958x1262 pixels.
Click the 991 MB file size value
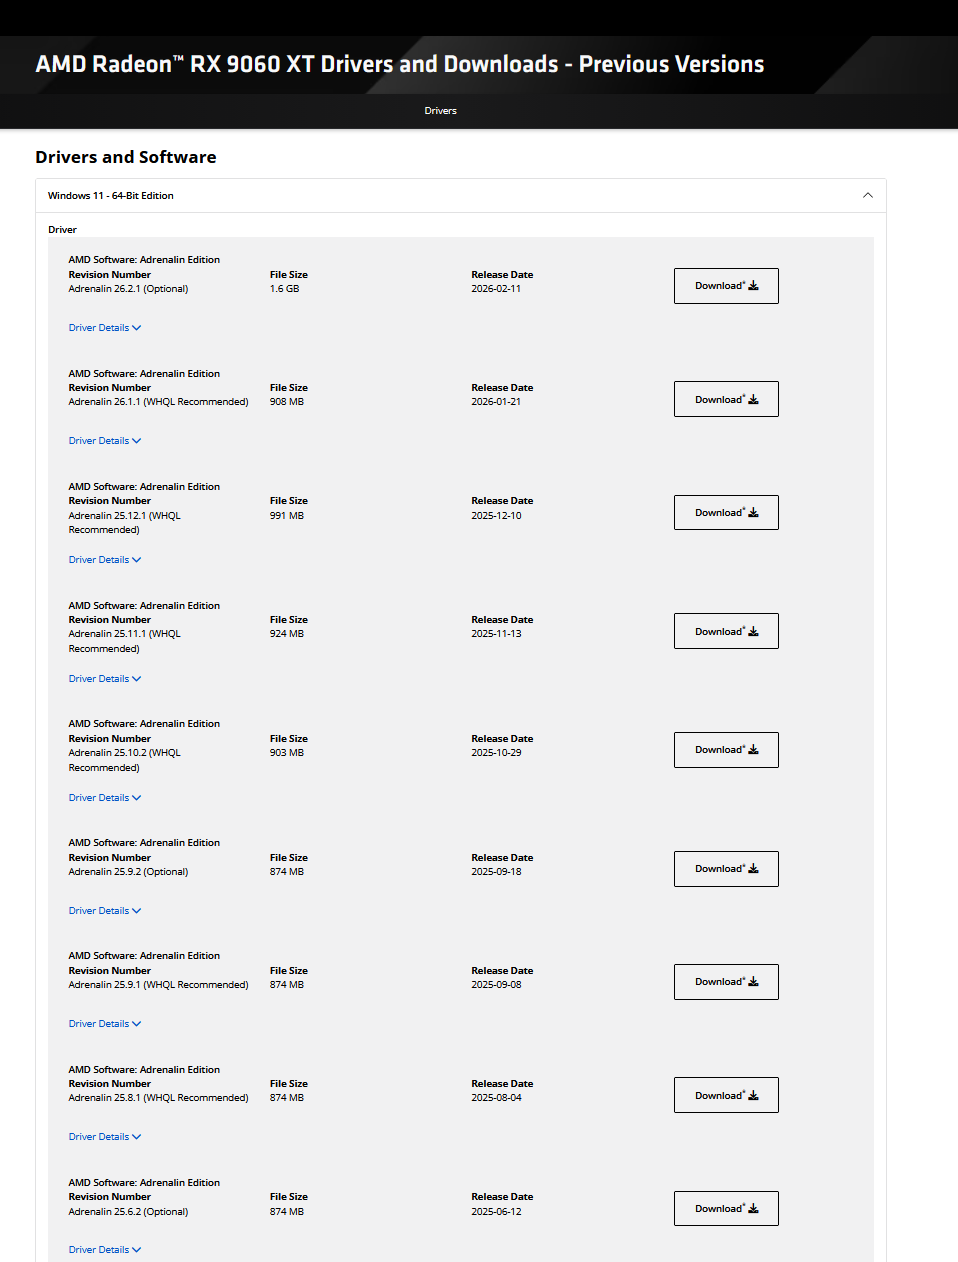coord(287,516)
